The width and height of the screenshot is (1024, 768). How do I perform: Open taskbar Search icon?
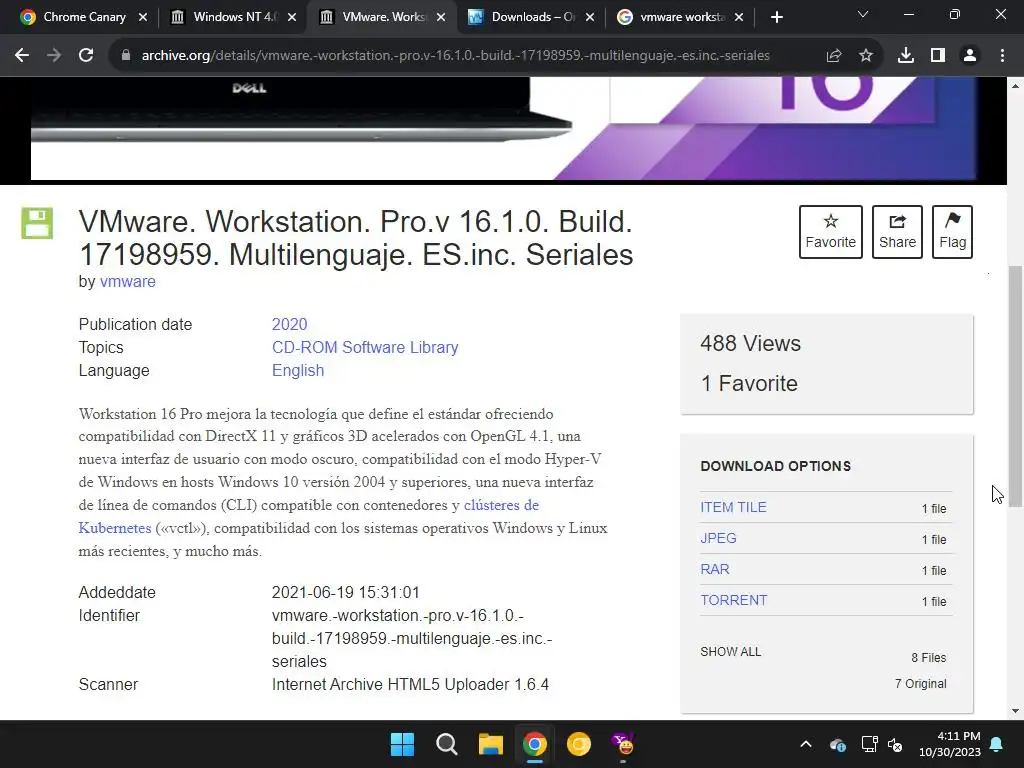point(447,744)
